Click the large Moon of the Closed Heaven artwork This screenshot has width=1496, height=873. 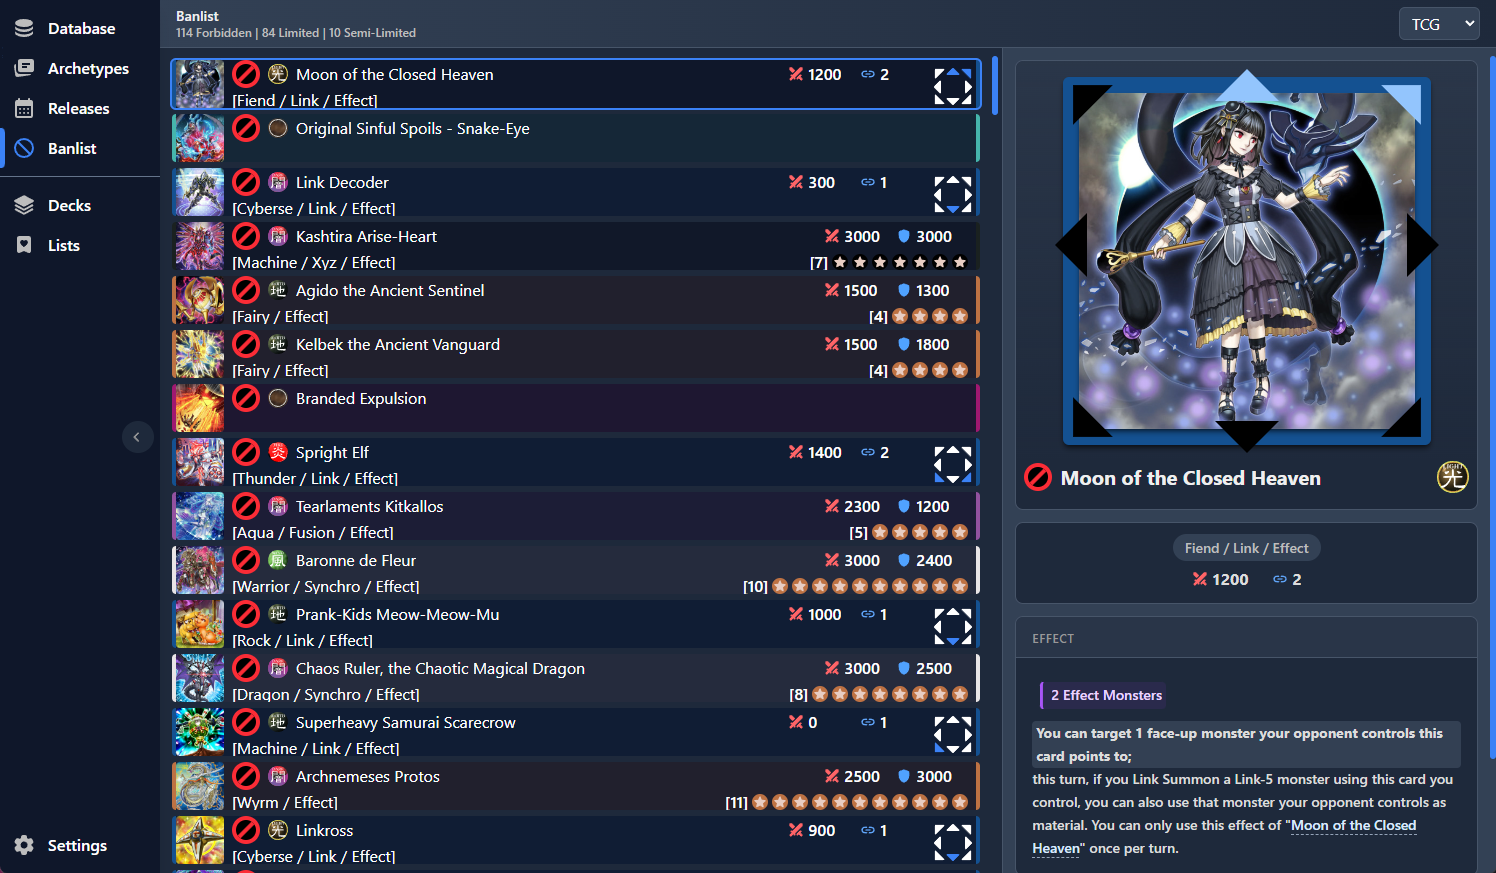pyautogui.click(x=1246, y=261)
